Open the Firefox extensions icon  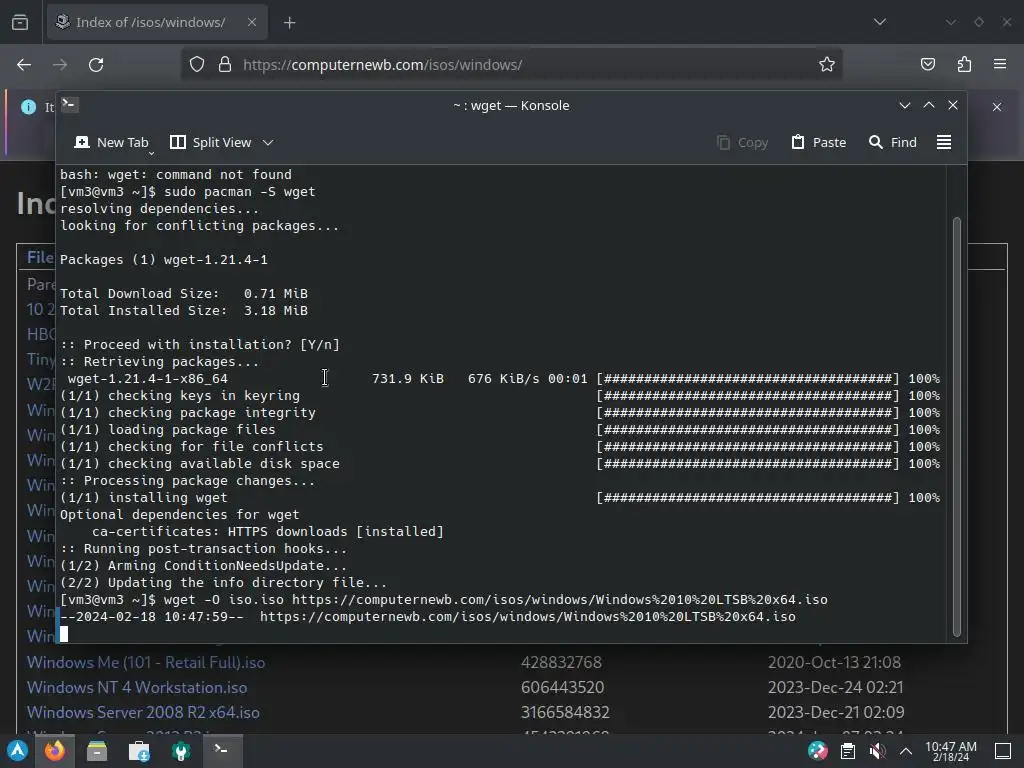click(964, 65)
